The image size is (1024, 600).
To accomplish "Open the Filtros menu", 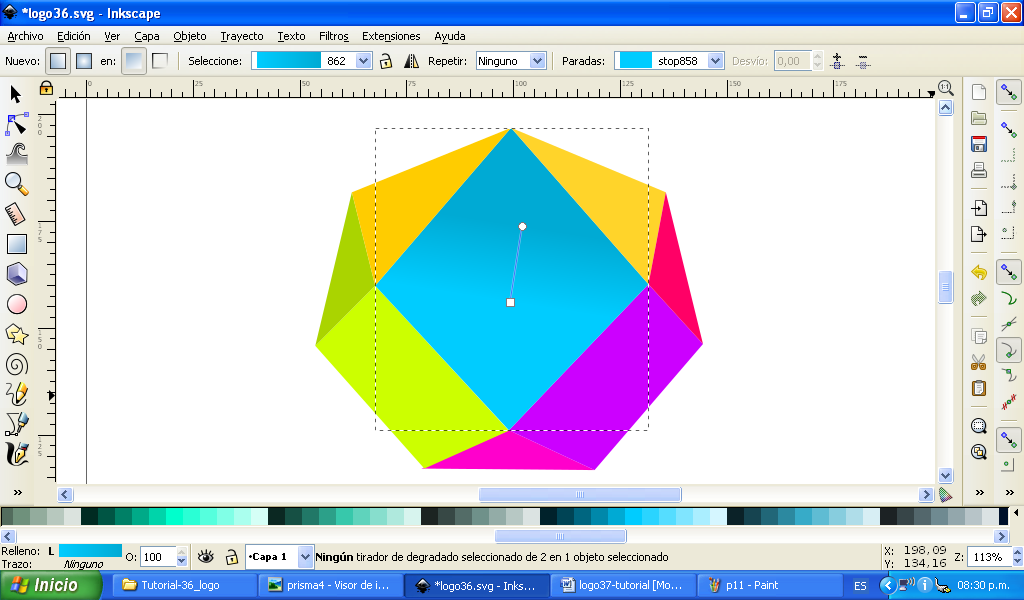I will 334,36.
